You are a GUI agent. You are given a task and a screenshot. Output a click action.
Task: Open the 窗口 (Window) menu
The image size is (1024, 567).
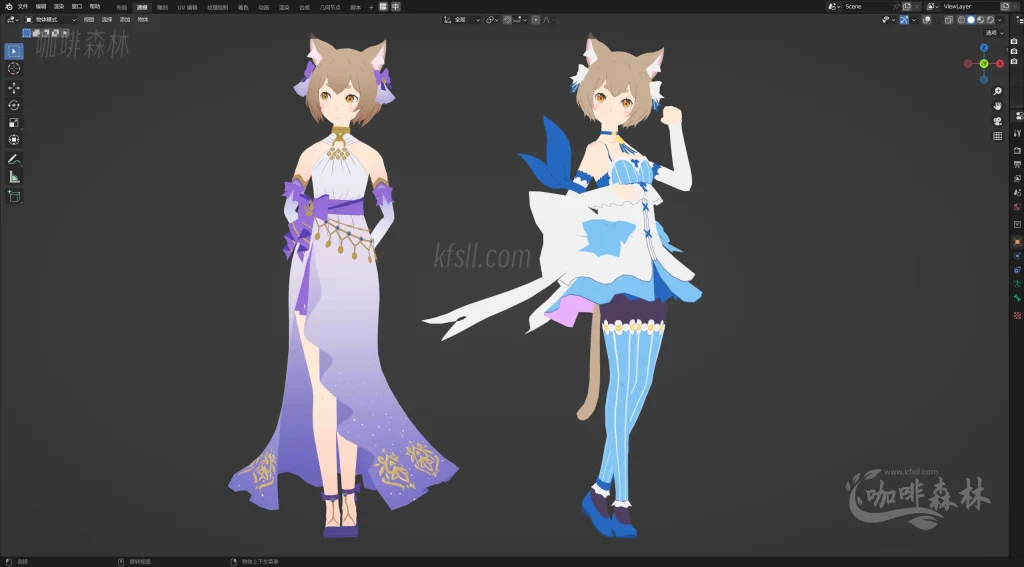(x=77, y=7)
